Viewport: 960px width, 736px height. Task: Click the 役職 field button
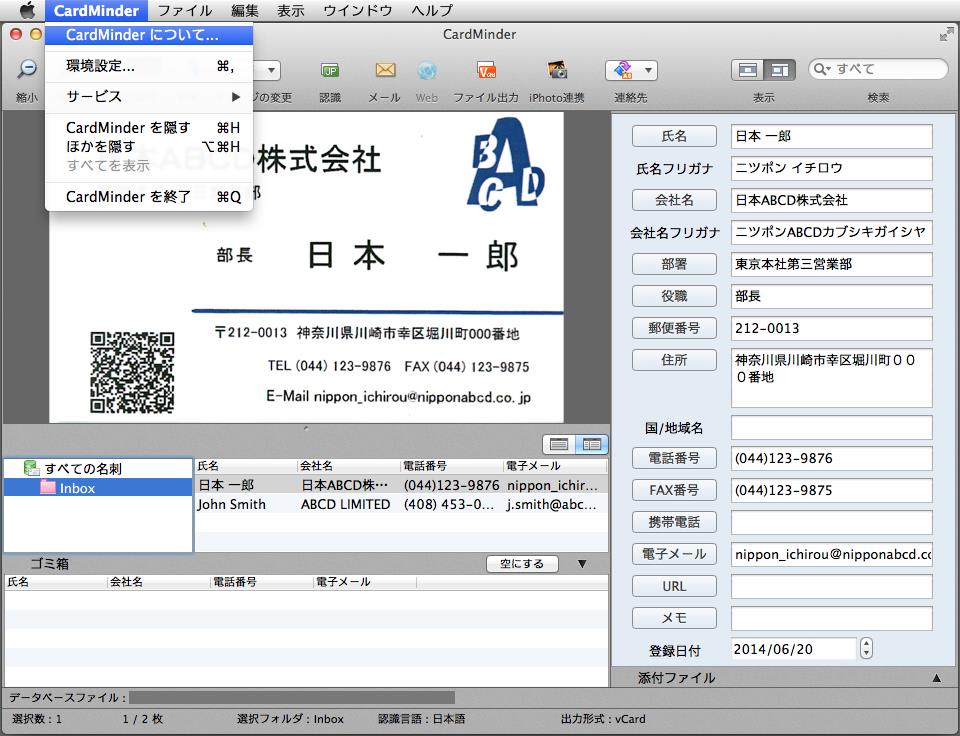pos(674,296)
